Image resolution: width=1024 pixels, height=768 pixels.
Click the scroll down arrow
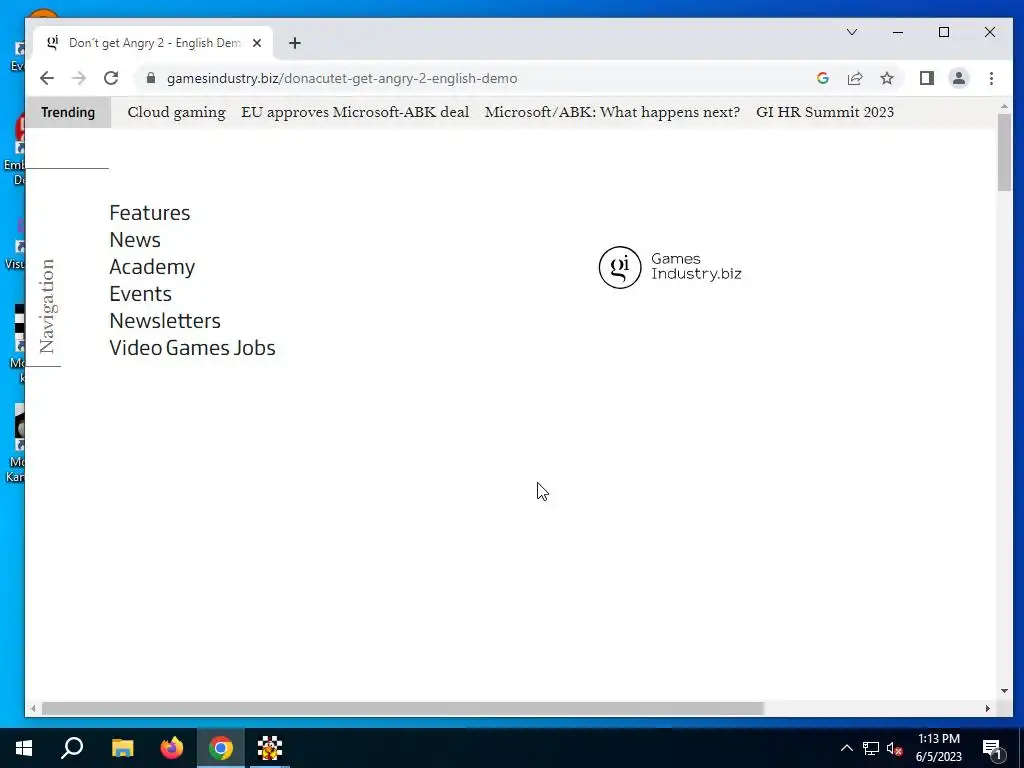point(1004,691)
